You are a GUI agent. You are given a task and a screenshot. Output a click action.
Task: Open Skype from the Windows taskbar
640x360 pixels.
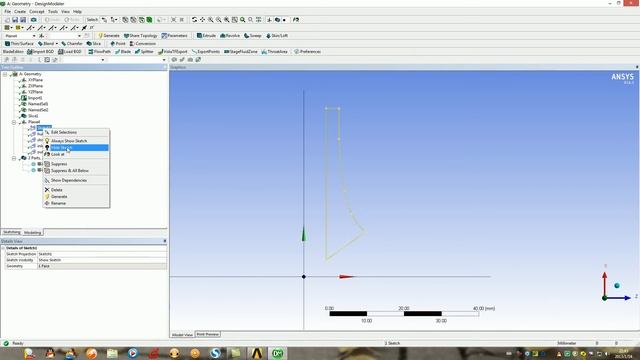[216, 353]
